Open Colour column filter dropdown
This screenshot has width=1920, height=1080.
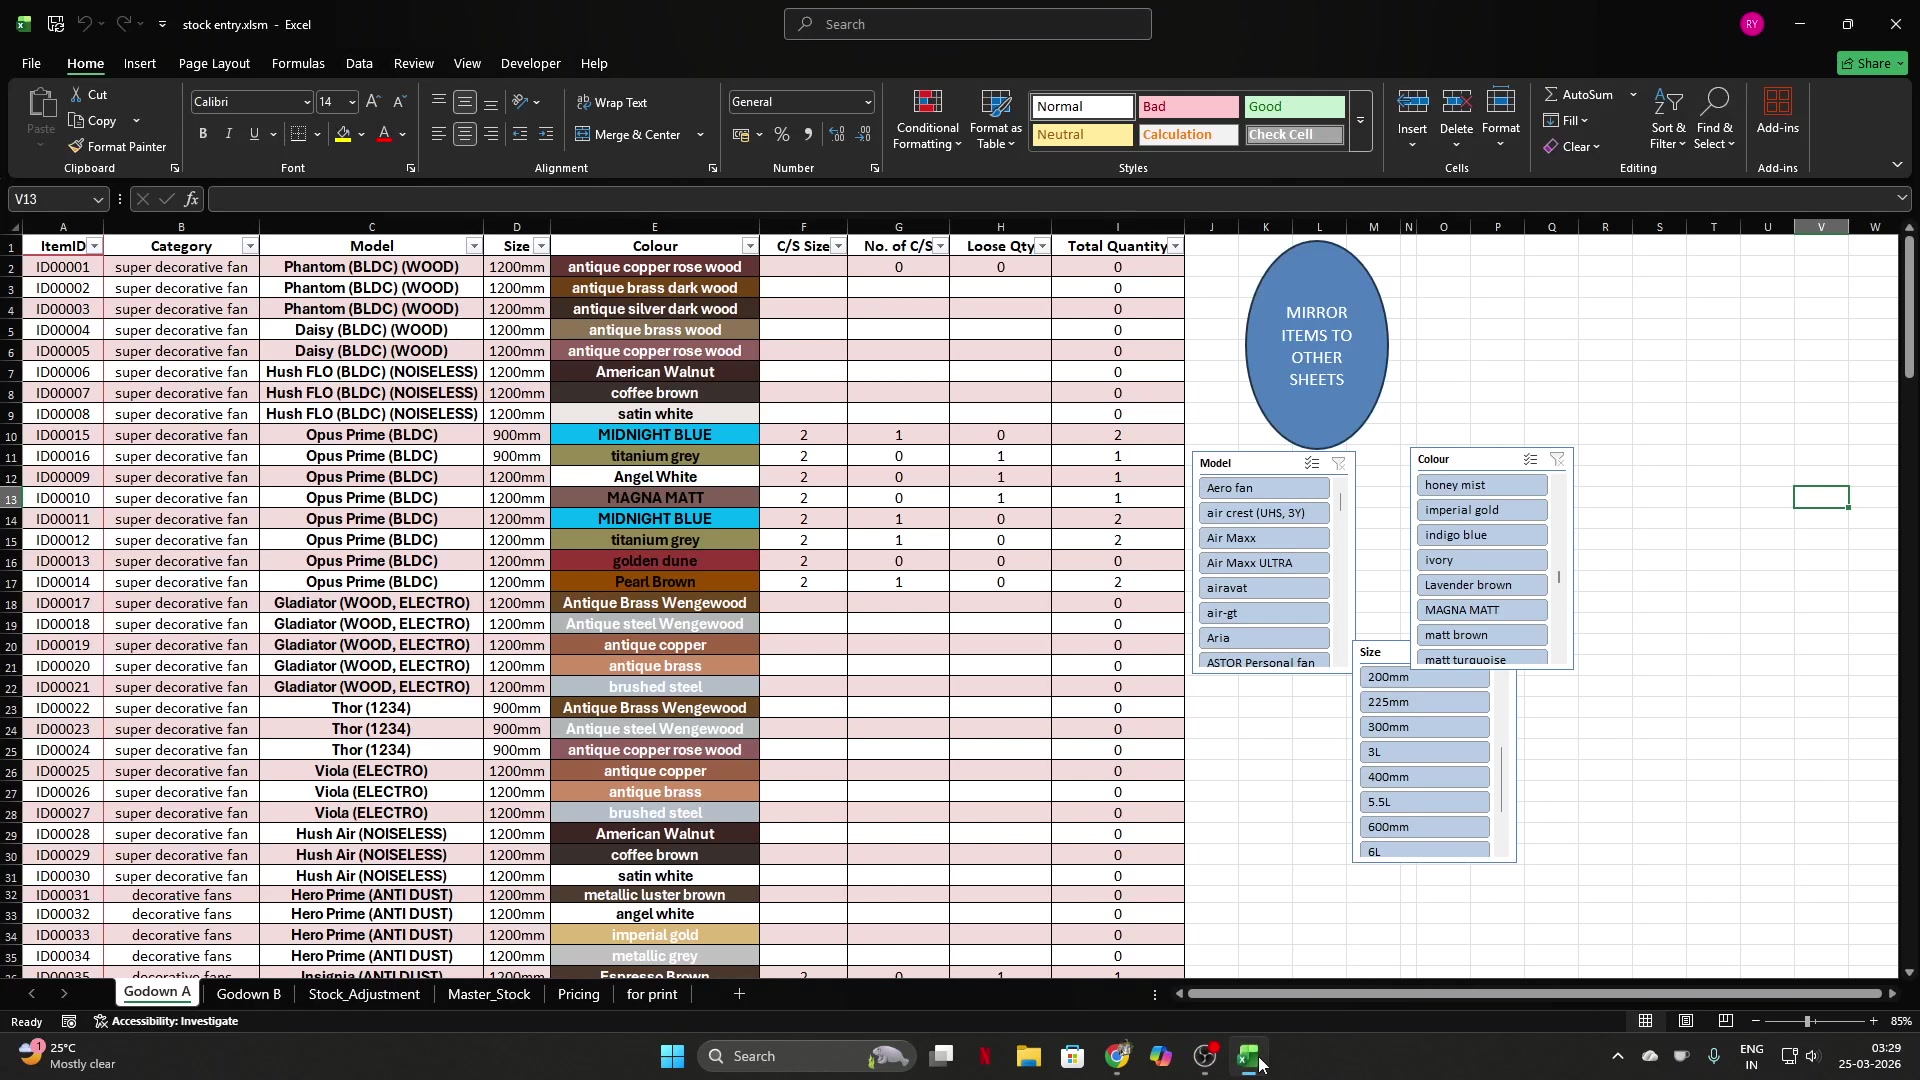750,246
